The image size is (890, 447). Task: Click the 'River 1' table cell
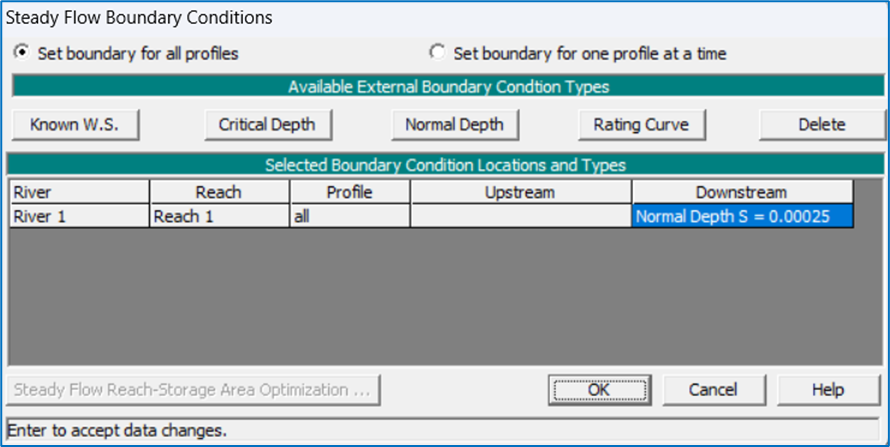79,216
